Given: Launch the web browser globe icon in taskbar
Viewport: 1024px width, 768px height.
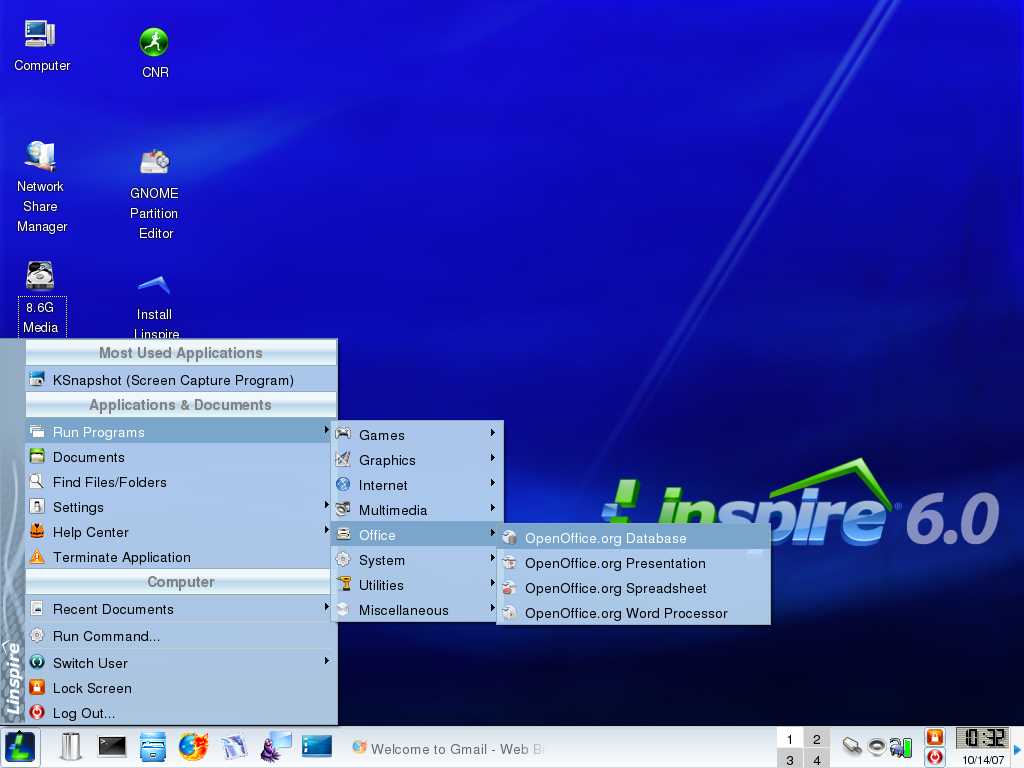Looking at the screenshot, I should 193,746.
